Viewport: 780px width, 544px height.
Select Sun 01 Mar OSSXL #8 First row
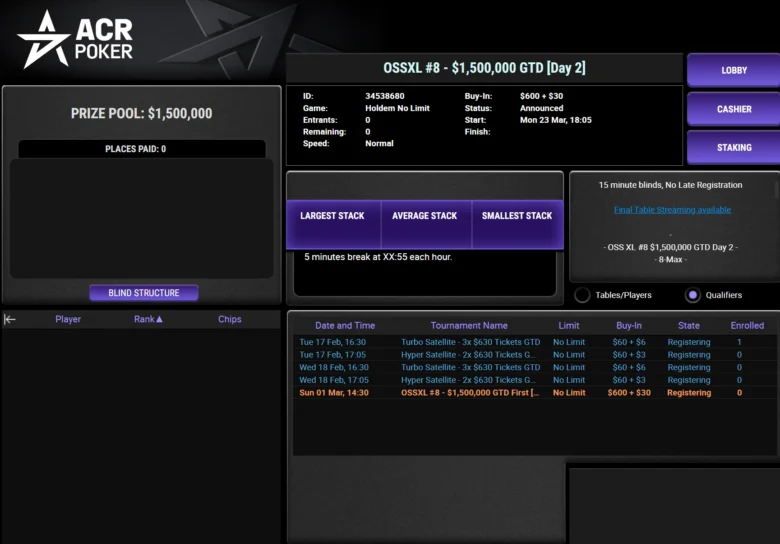535,393
